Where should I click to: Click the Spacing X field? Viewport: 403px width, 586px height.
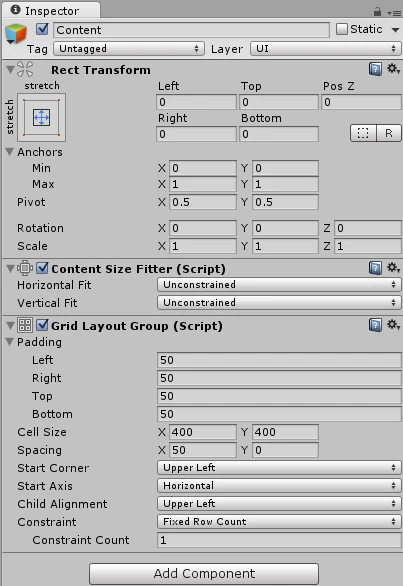click(x=203, y=450)
